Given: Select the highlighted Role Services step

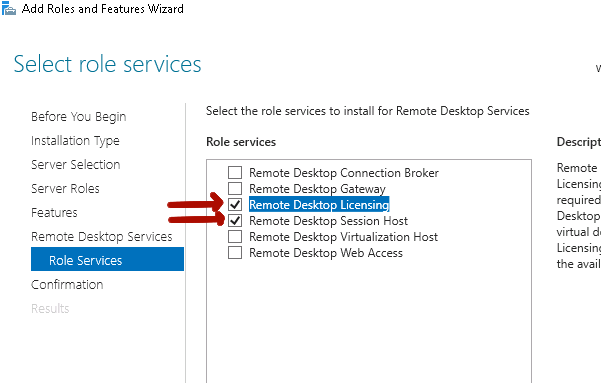Looking at the screenshot, I should pos(107,259).
